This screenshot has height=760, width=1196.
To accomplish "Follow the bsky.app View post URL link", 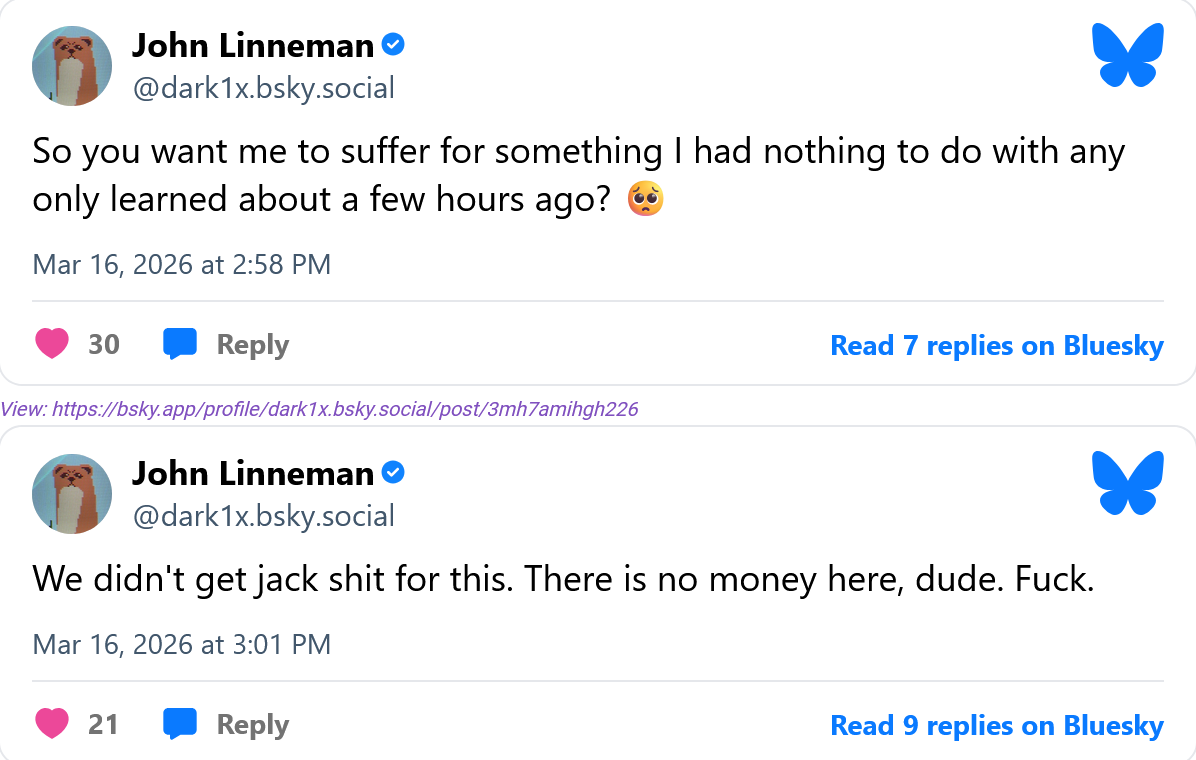I will coord(345,410).
